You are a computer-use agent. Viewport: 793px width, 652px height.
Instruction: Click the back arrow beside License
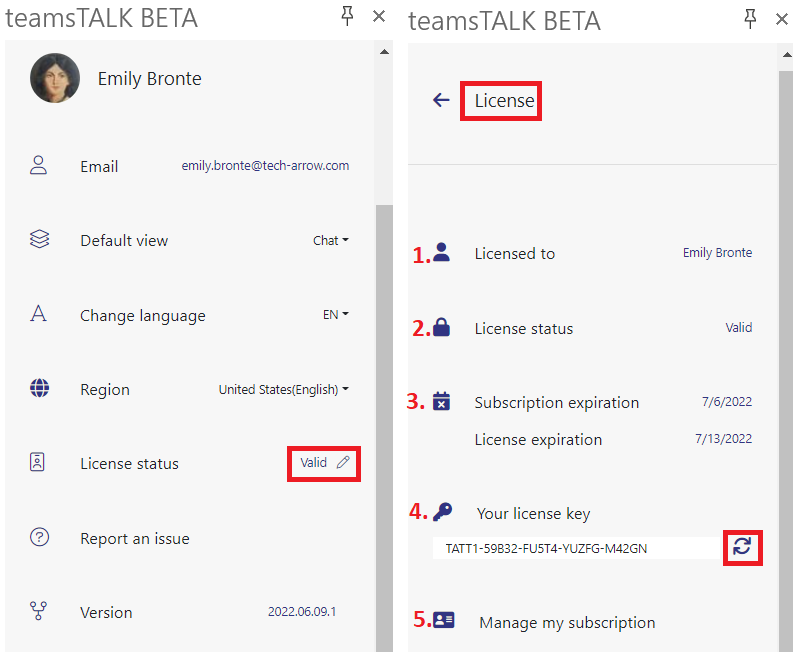(x=441, y=100)
